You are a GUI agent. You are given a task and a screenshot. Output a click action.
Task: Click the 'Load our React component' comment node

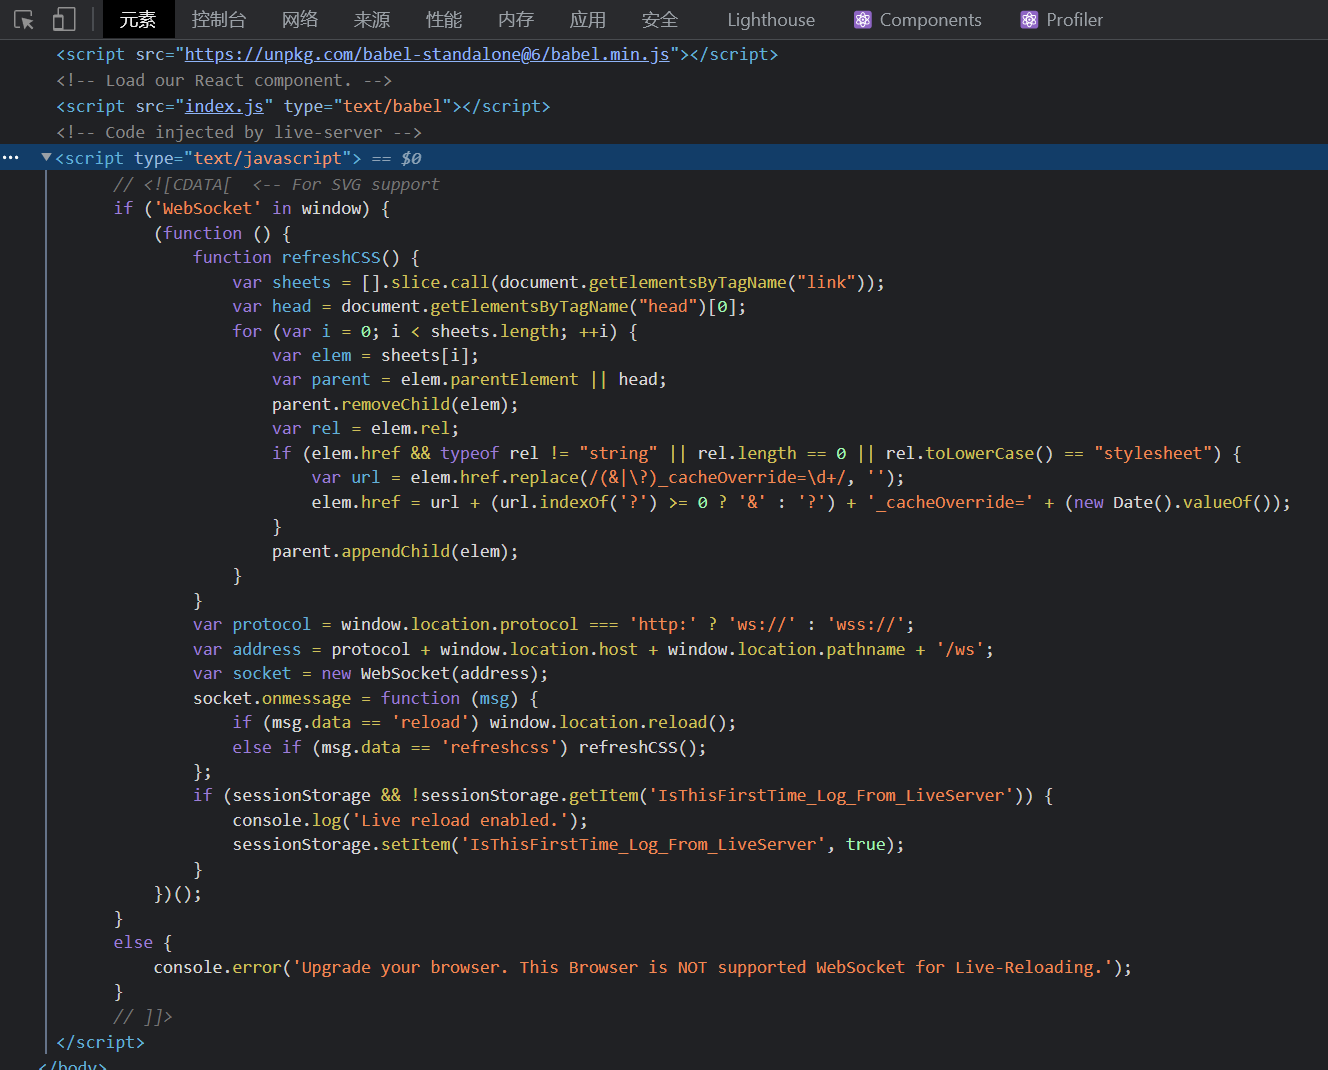224,80
